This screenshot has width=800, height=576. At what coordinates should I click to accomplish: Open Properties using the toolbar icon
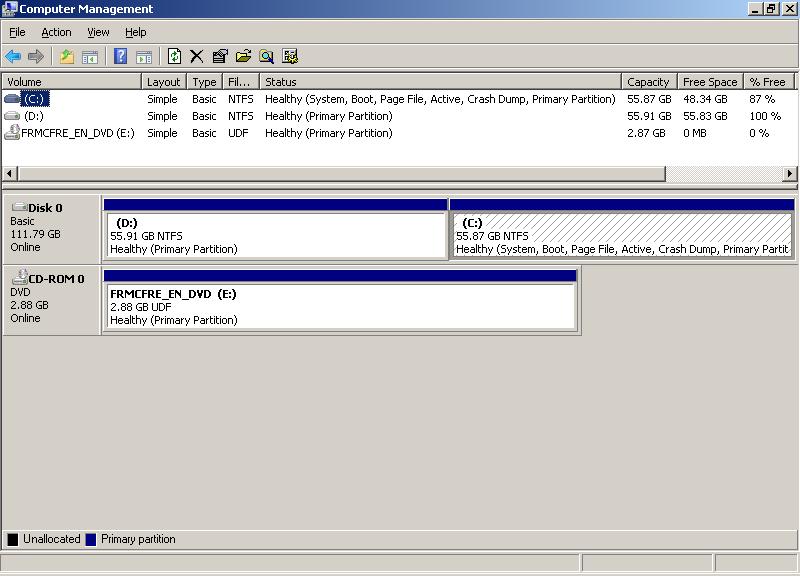coord(220,57)
